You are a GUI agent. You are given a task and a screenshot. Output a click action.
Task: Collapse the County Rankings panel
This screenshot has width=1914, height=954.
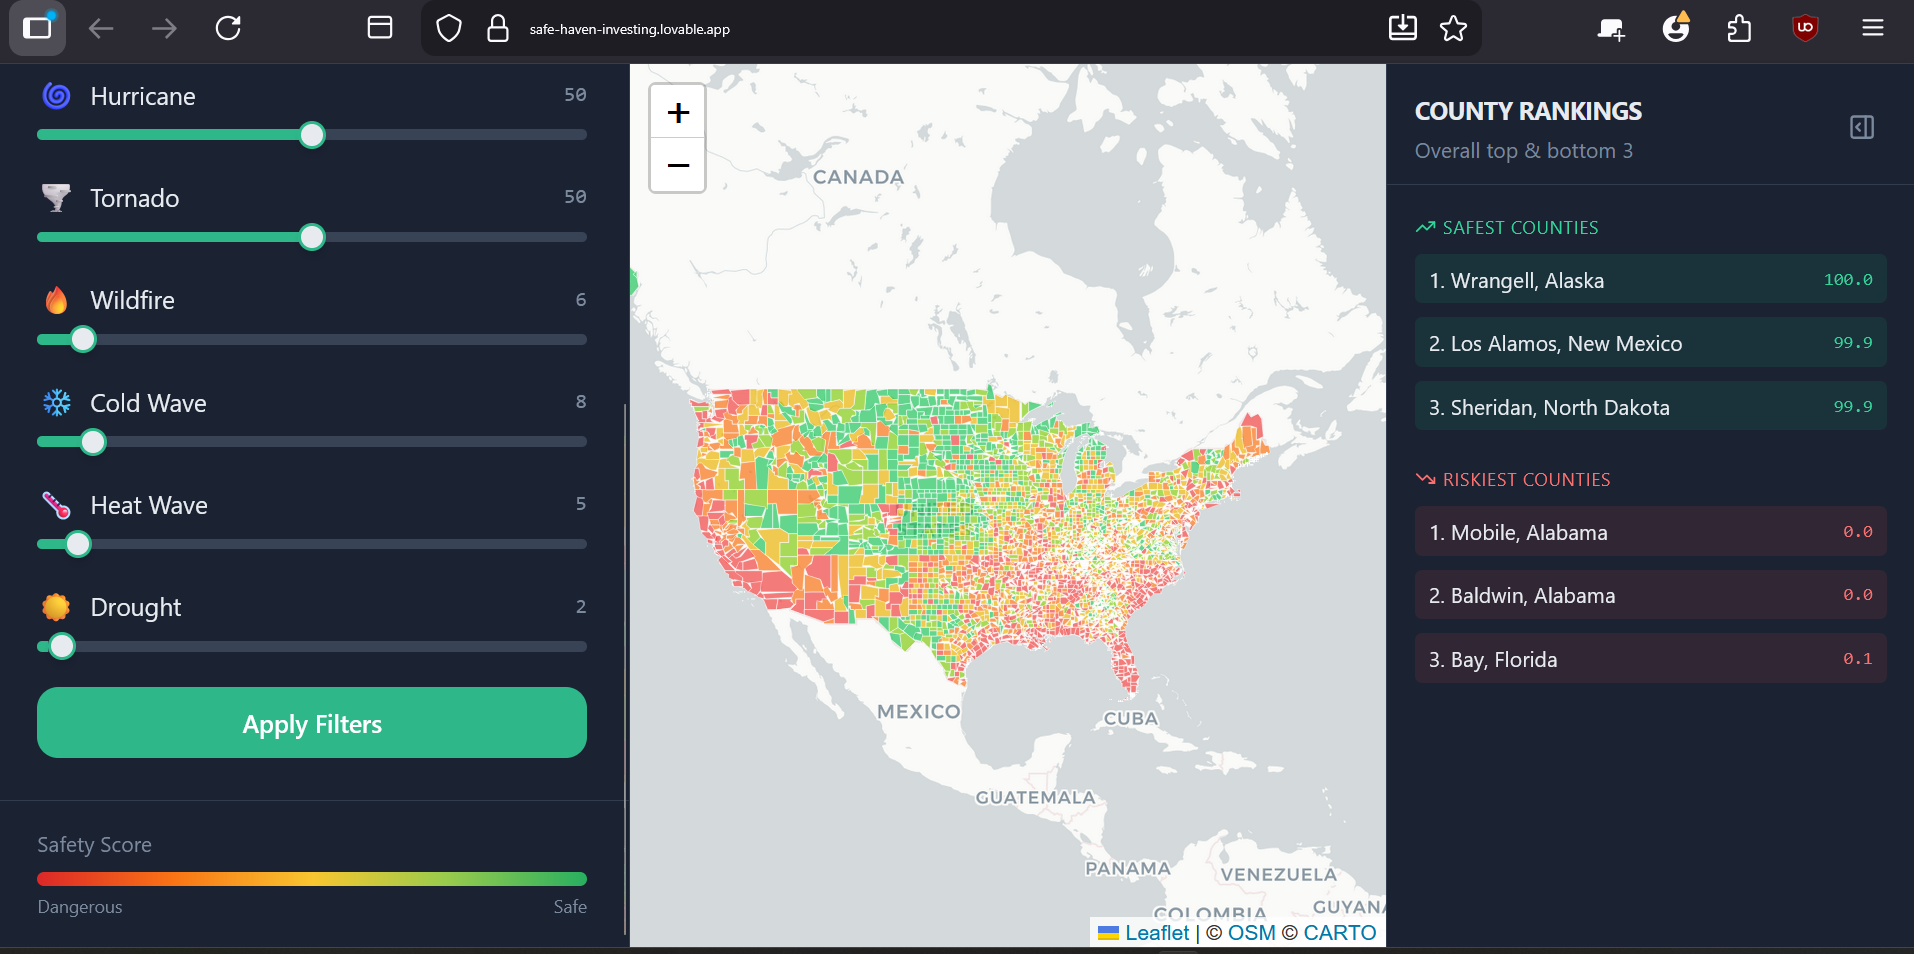pyautogui.click(x=1862, y=127)
